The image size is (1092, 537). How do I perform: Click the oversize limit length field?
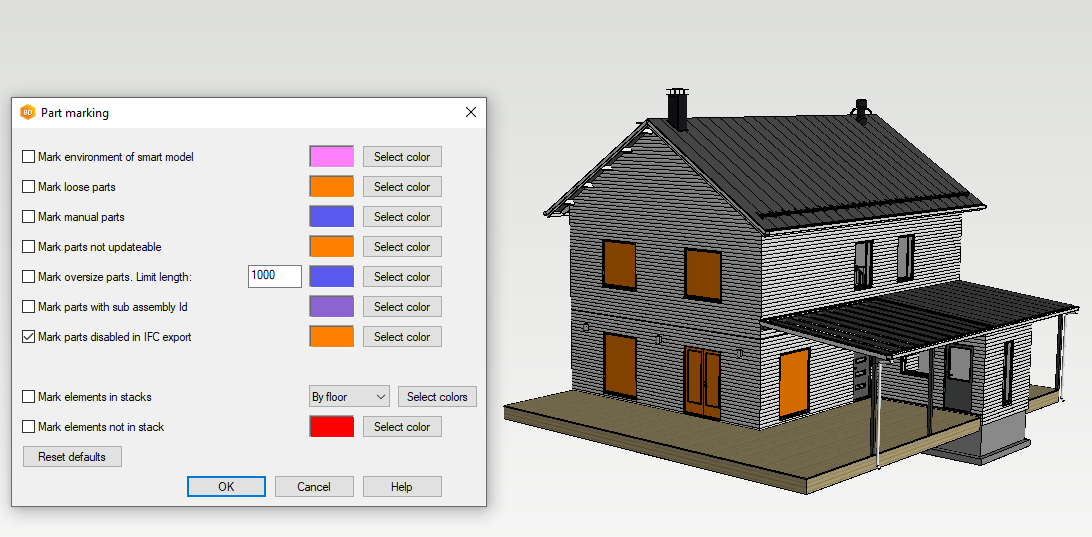pyautogui.click(x=274, y=276)
